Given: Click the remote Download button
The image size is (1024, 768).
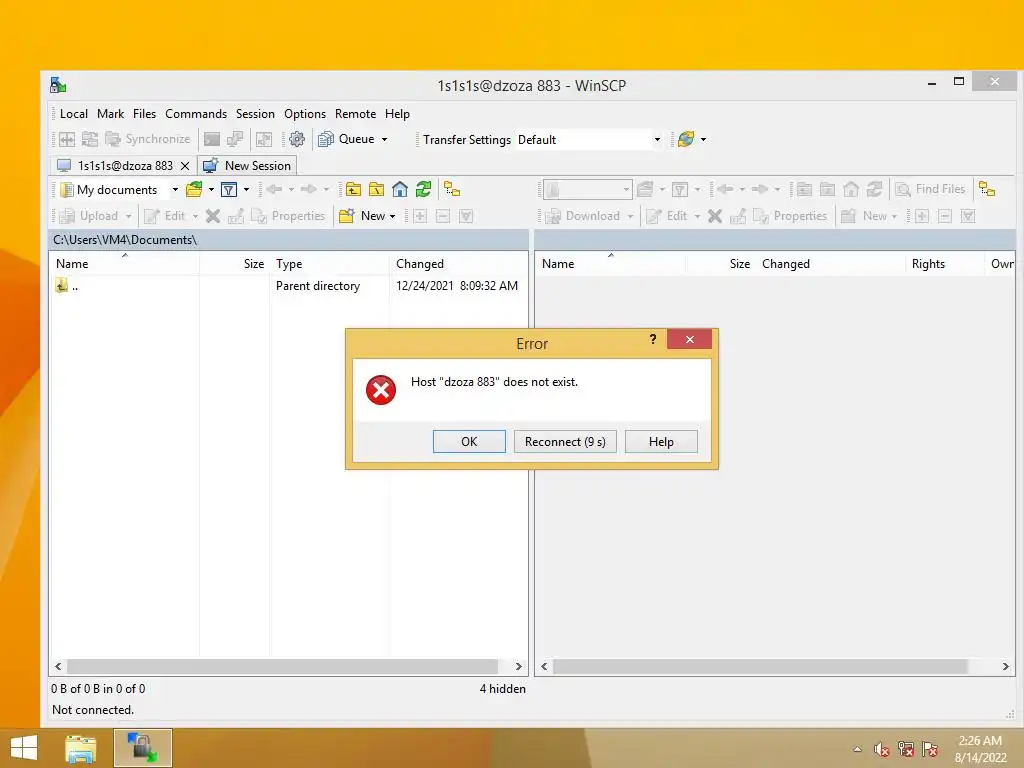Looking at the screenshot, I should coord(583,216).
